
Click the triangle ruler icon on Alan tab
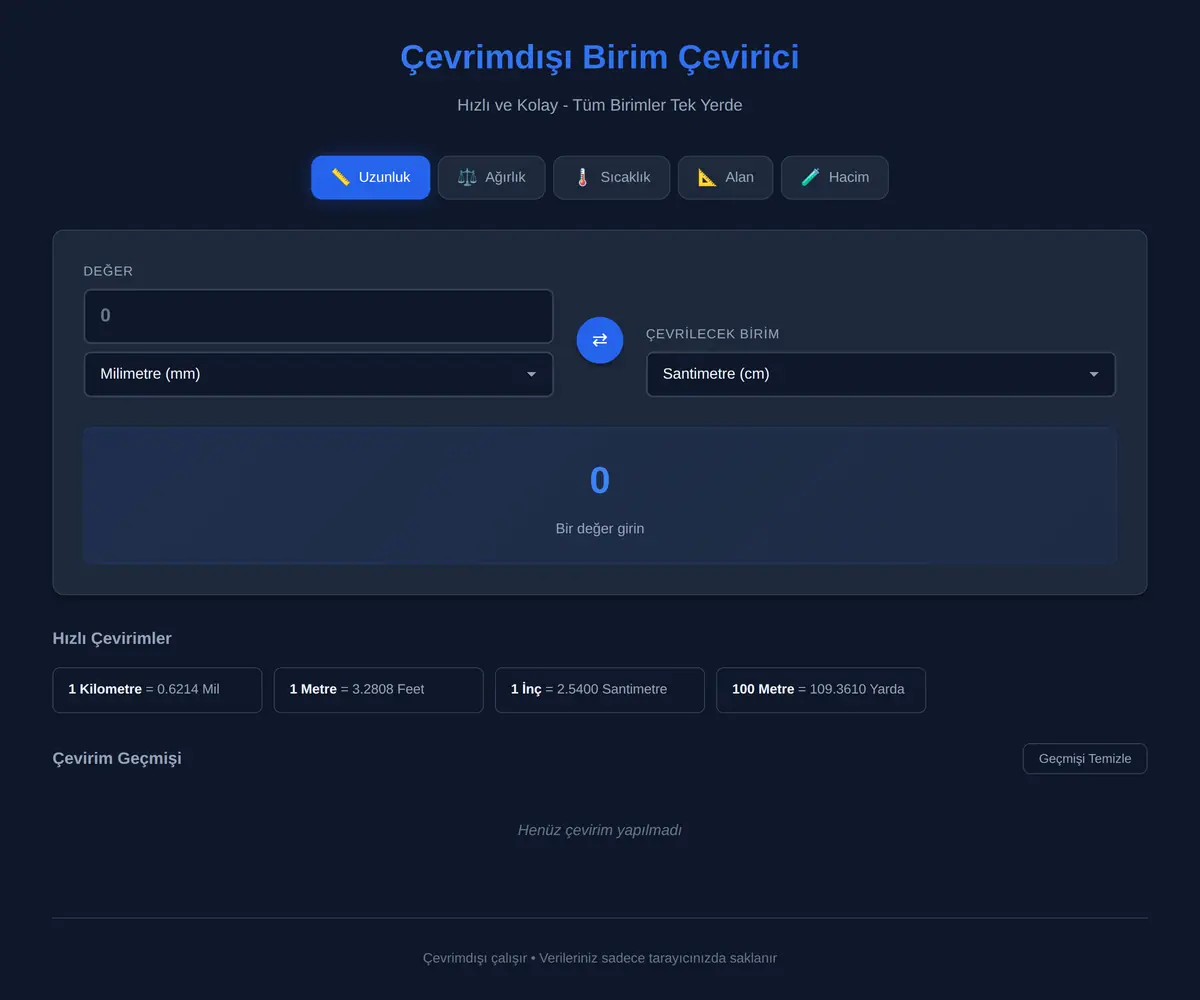tap(707, 177)
